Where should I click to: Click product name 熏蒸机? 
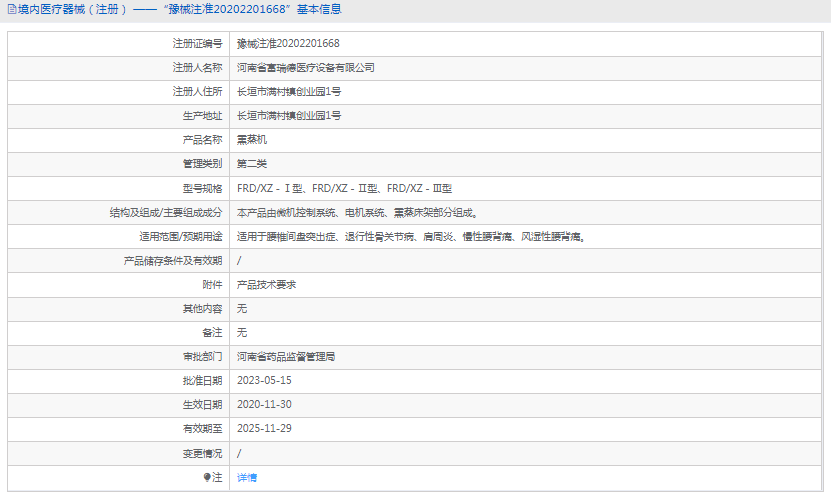[x=252, y=140]
